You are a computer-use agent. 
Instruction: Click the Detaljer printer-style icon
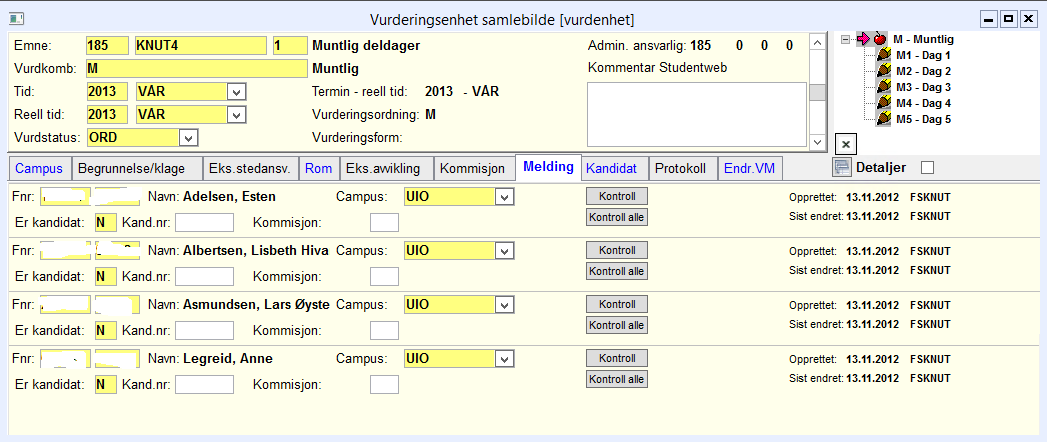click(x=842, y=168)
